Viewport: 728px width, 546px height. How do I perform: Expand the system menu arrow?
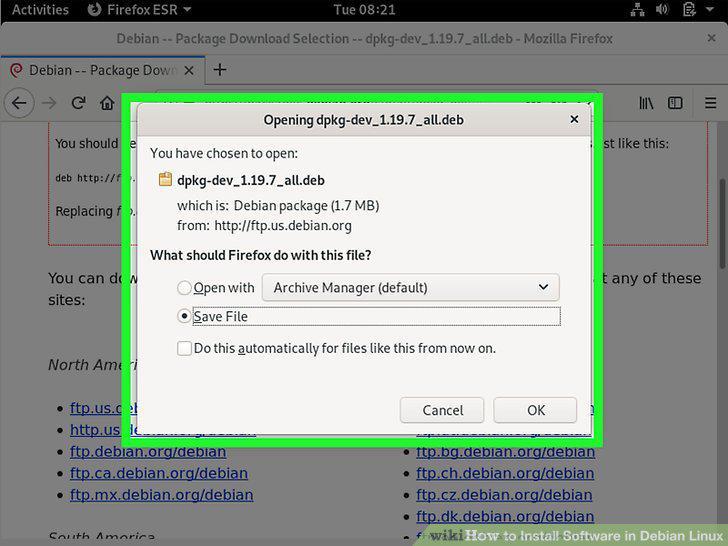click(x=710, y=9)
